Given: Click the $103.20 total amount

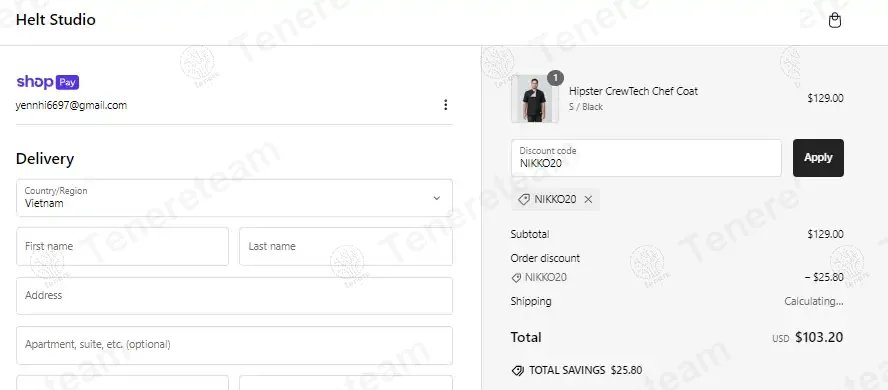Looking at the screenshot, I should click(819, 338).
